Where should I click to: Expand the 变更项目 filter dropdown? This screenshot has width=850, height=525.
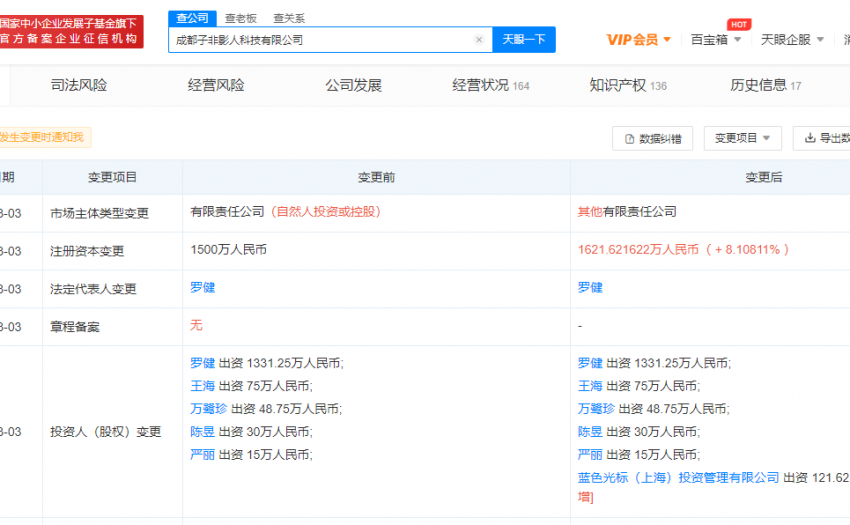(x=742, y=138)
